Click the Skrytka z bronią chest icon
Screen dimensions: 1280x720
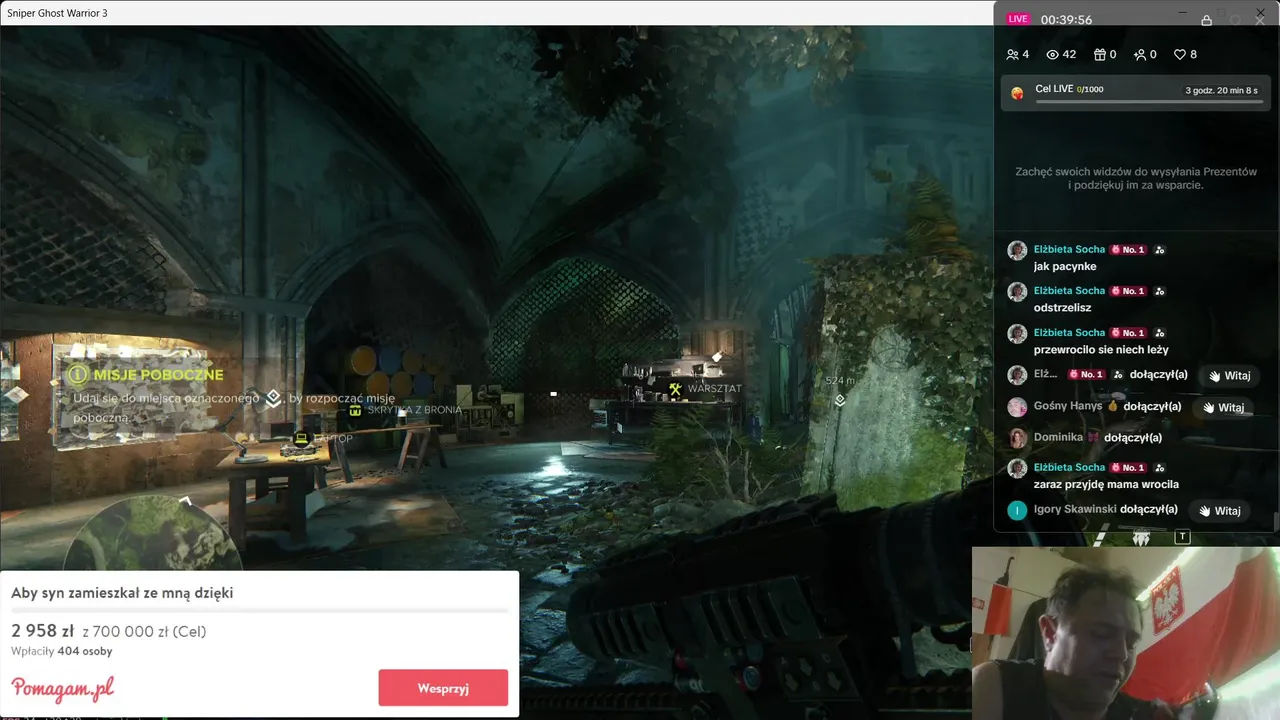355,410
